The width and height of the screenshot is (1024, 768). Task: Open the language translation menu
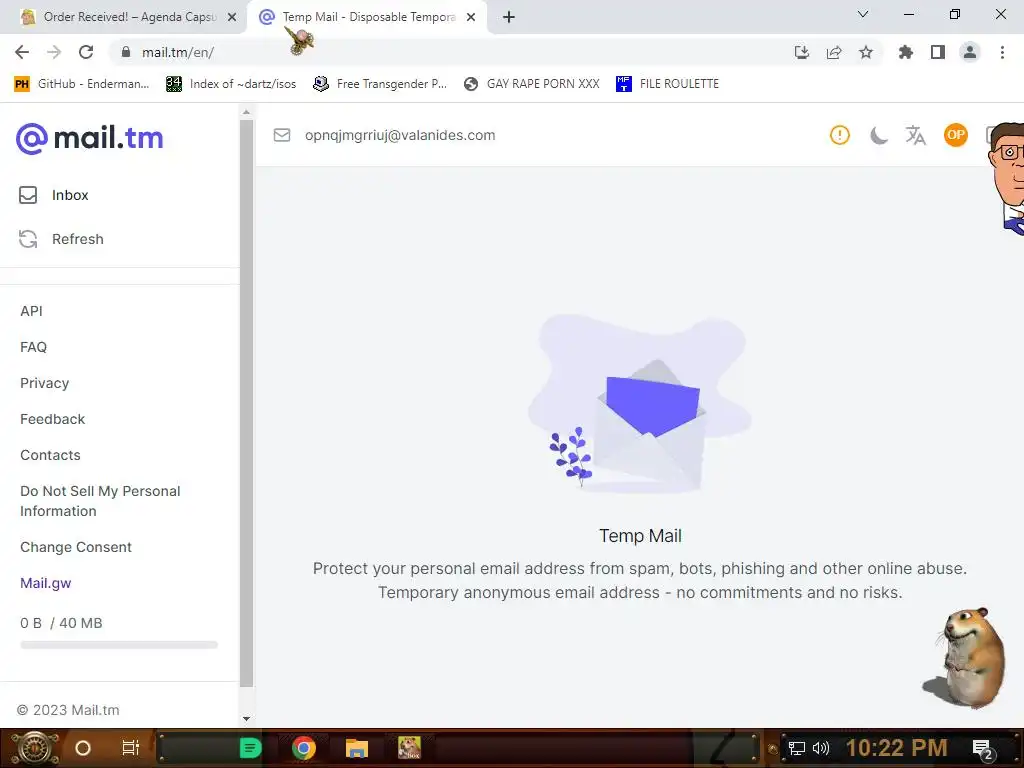(x=916, y=135)
